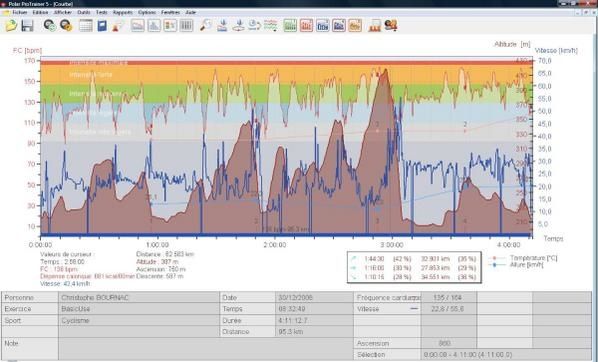Click the open folder icon in the toolbar

pyautogui.click(x=11, y=26)
